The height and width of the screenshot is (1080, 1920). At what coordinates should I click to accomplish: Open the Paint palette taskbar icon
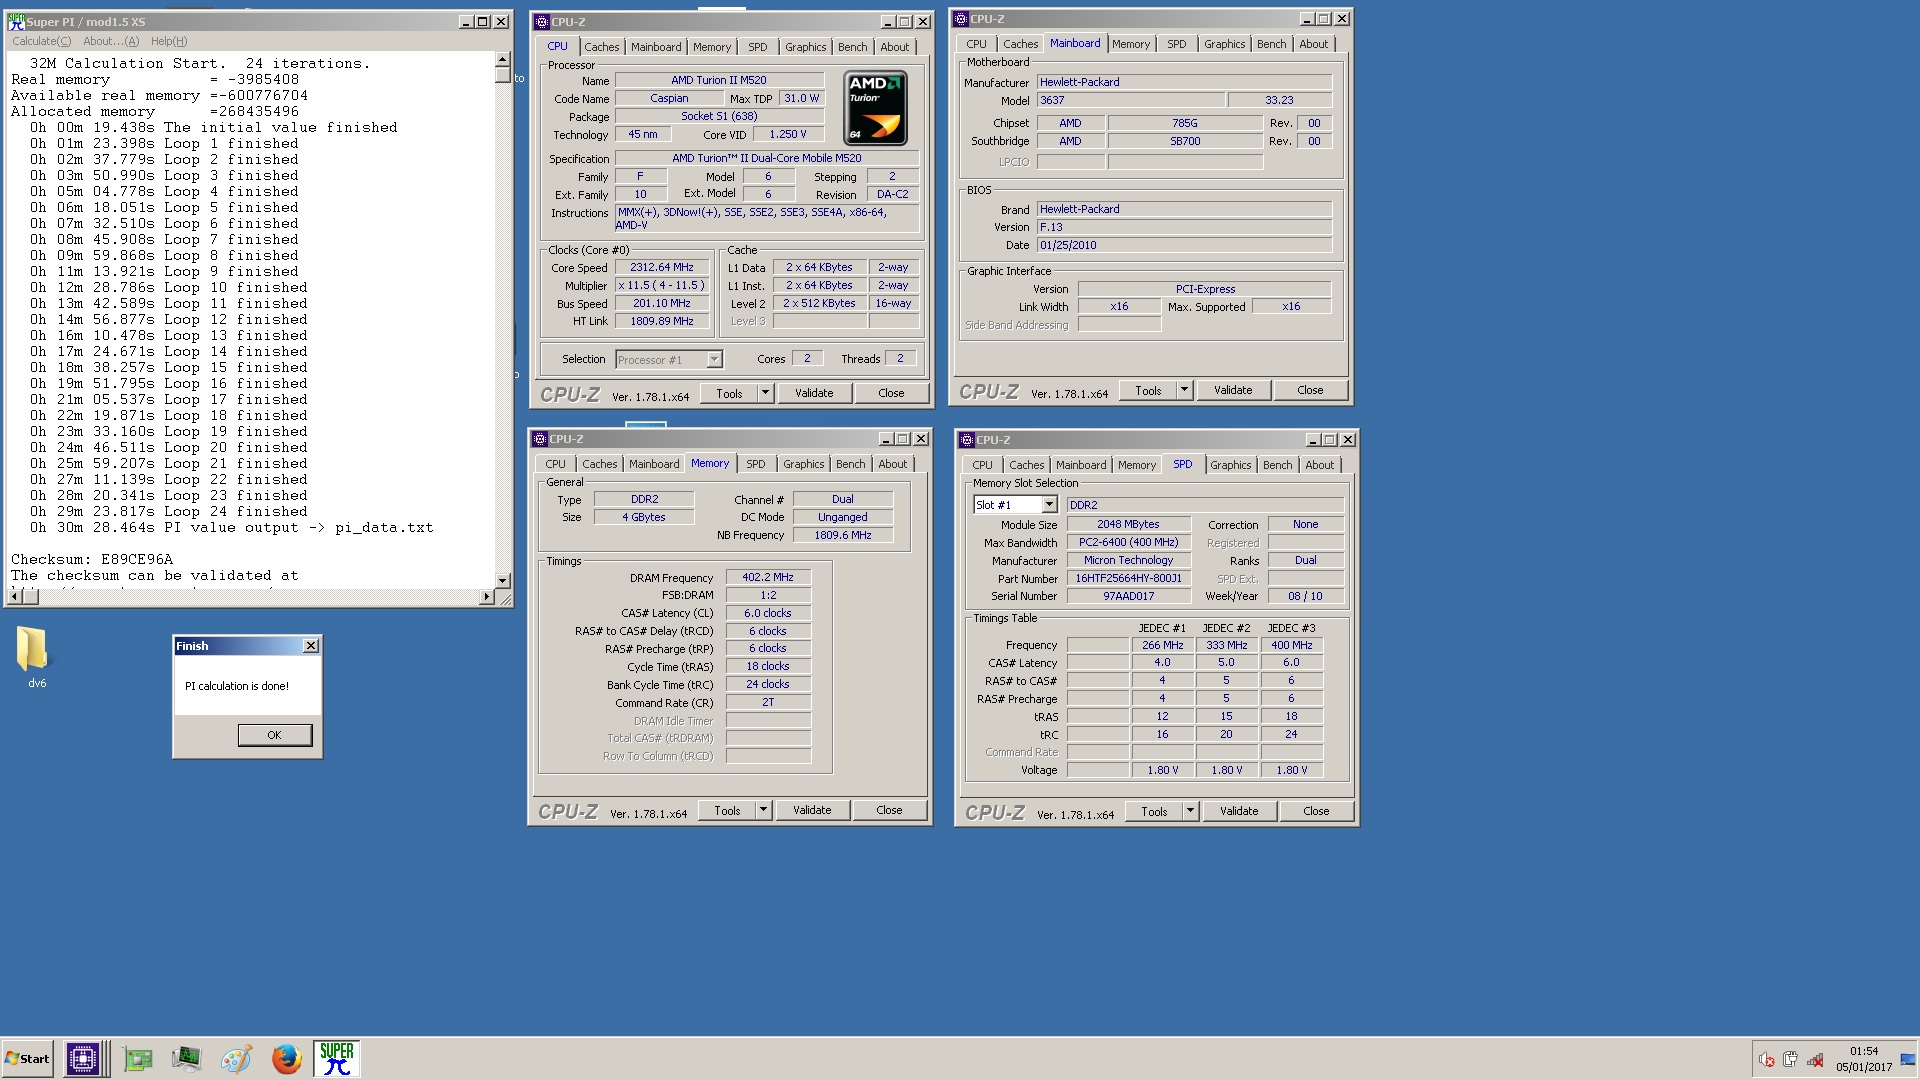236,1059
